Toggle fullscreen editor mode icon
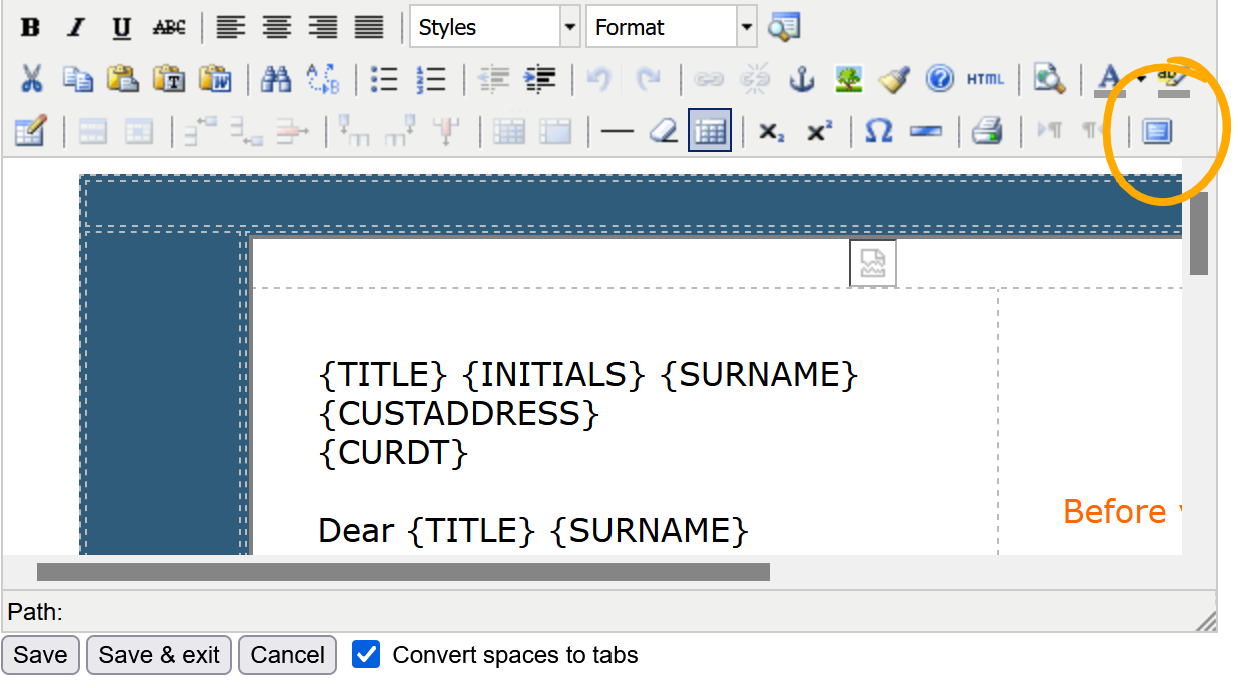Viewport: 1238px width, 688px height. click(x=1157, y=131)
